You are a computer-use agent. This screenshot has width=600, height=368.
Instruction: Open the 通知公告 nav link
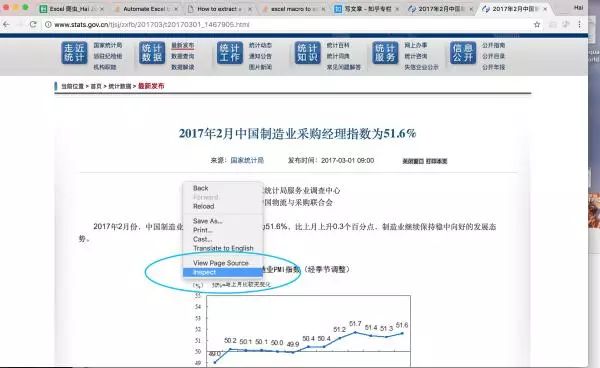point(260,56)
